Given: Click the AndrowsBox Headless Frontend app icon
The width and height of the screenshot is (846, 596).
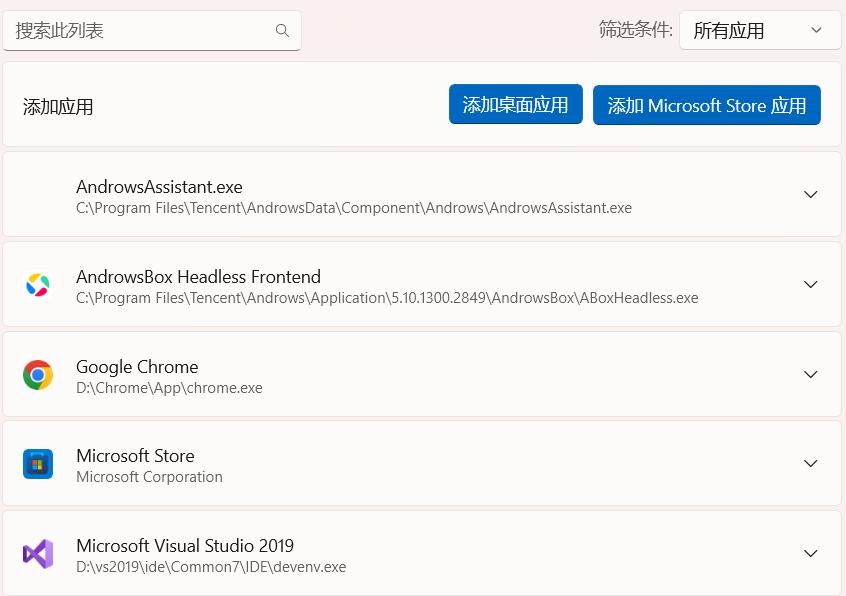Looking at the screenshot, I should pyautogui.click(x=38, y=284).
